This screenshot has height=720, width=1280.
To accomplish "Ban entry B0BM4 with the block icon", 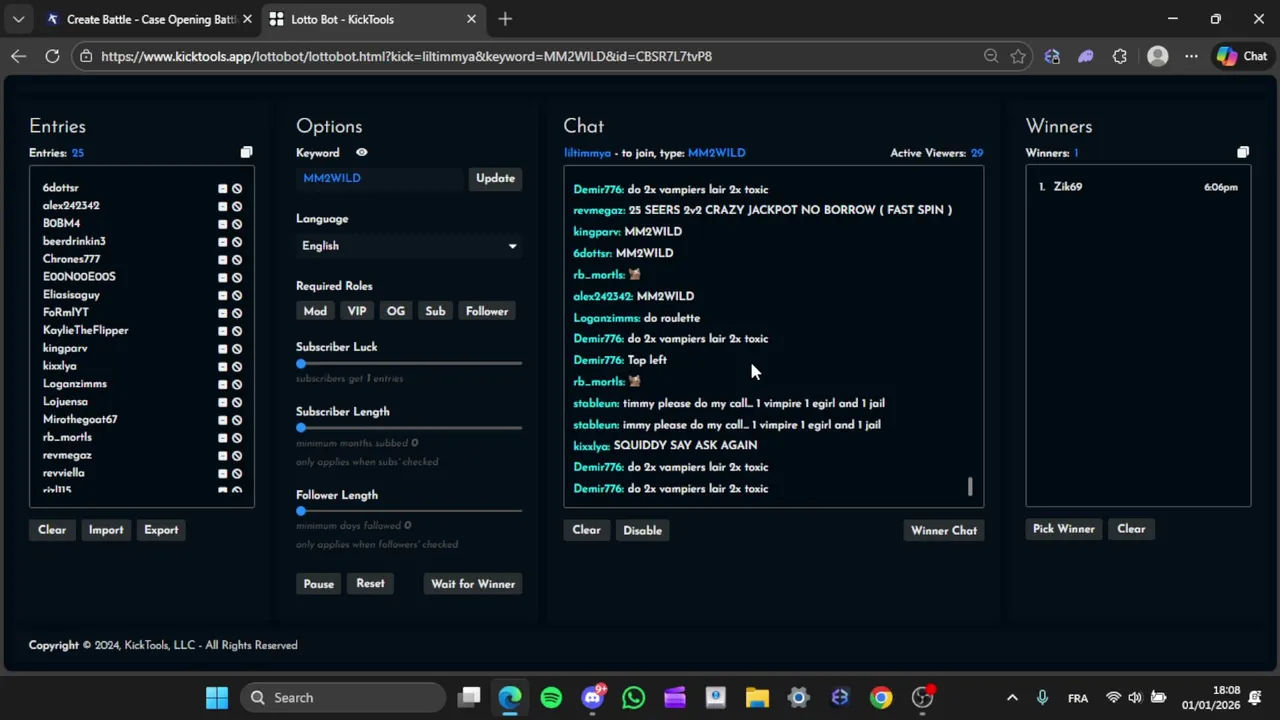I will [237, 224].
